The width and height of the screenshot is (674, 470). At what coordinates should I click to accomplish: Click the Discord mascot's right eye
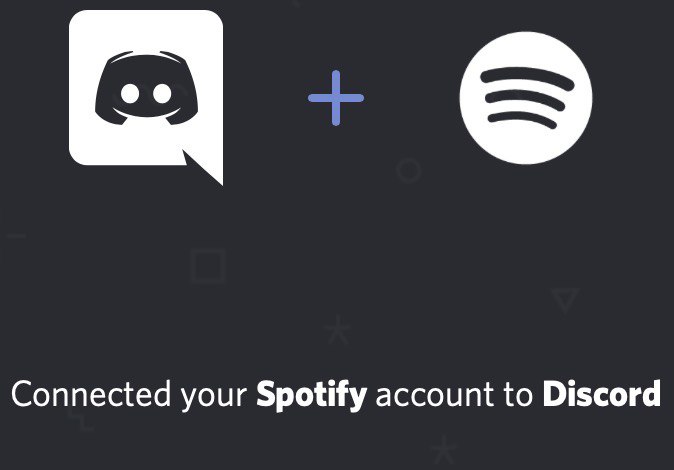click(162, 94)
